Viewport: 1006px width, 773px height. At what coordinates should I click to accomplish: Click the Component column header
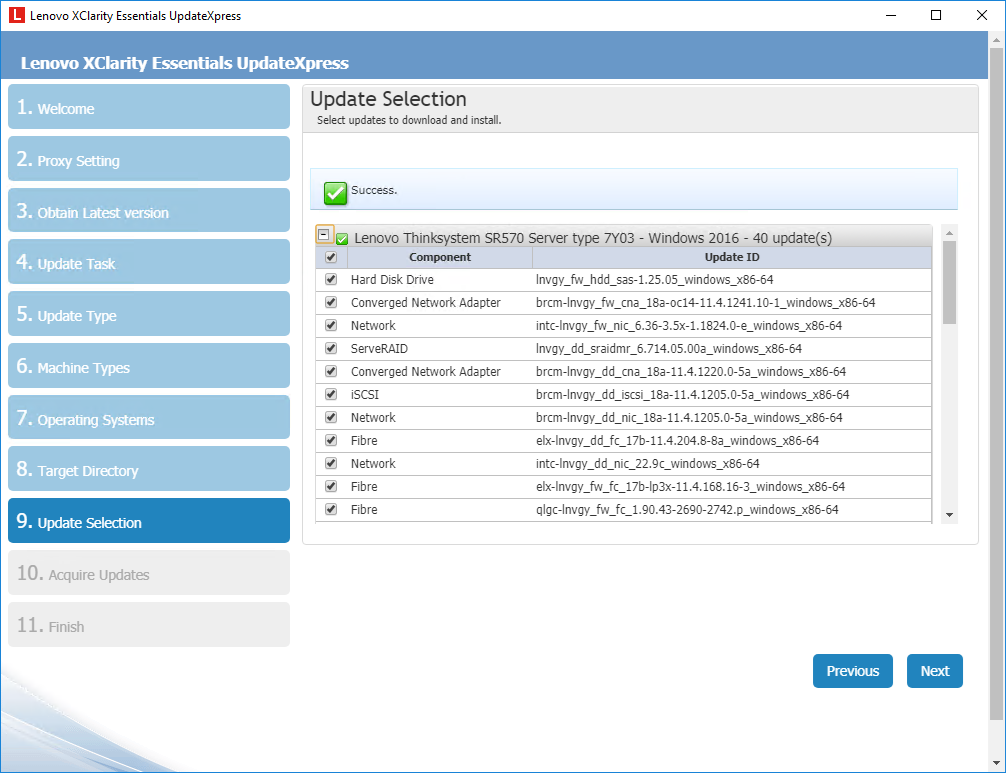coord(440,257)
